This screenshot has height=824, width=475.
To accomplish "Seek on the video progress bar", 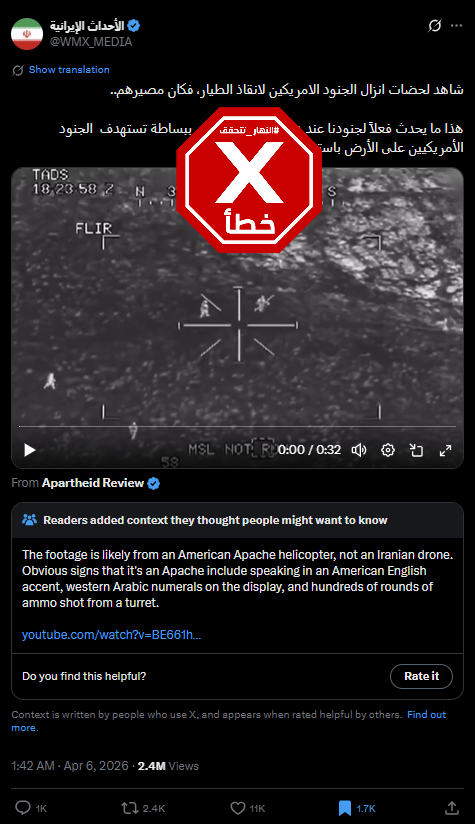I will pyautogui.click(x=238, y=426).
